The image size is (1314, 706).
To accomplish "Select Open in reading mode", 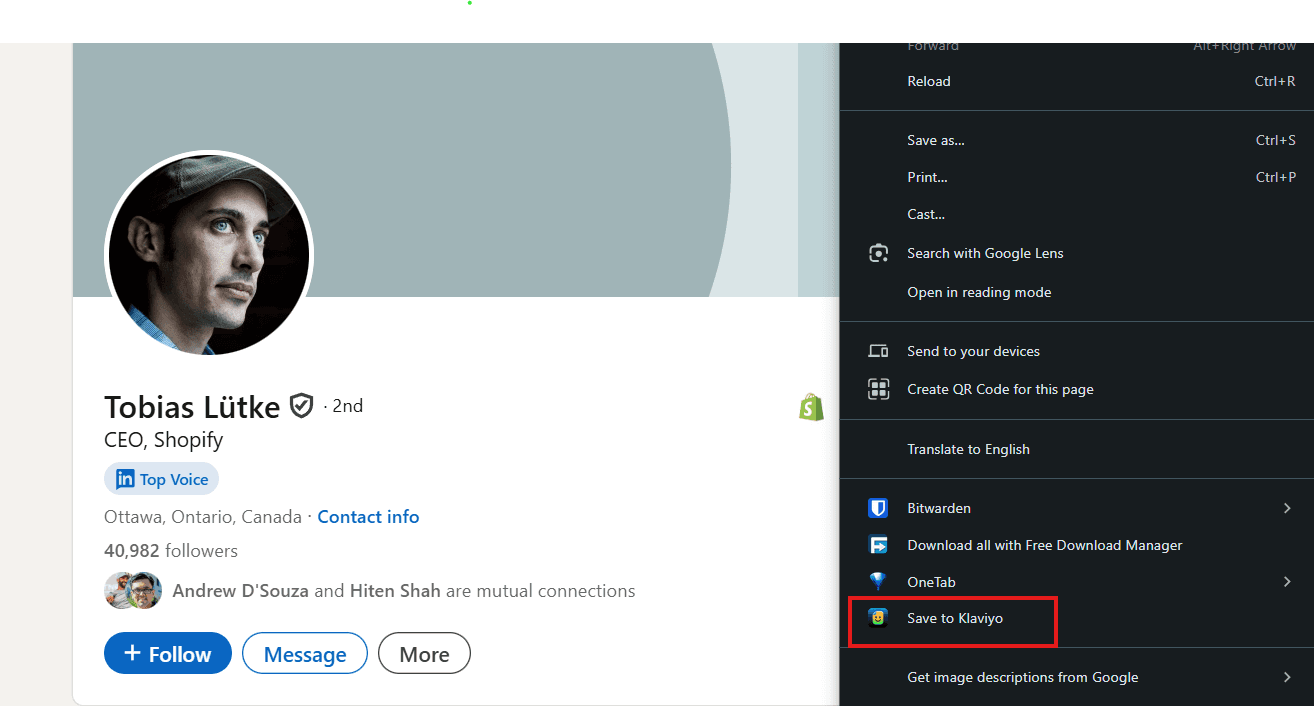I will point(979,292).
